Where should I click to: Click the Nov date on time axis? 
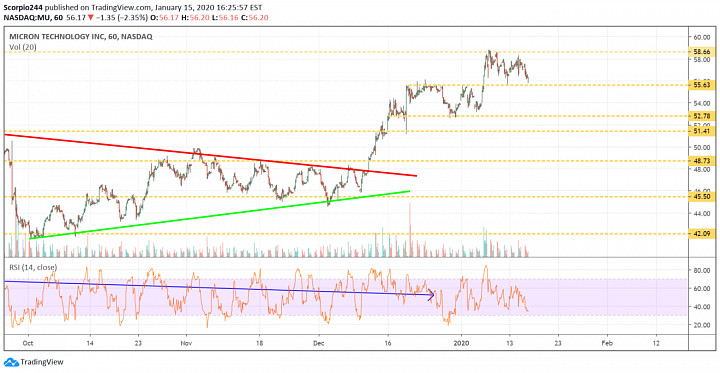coord(186,343)
